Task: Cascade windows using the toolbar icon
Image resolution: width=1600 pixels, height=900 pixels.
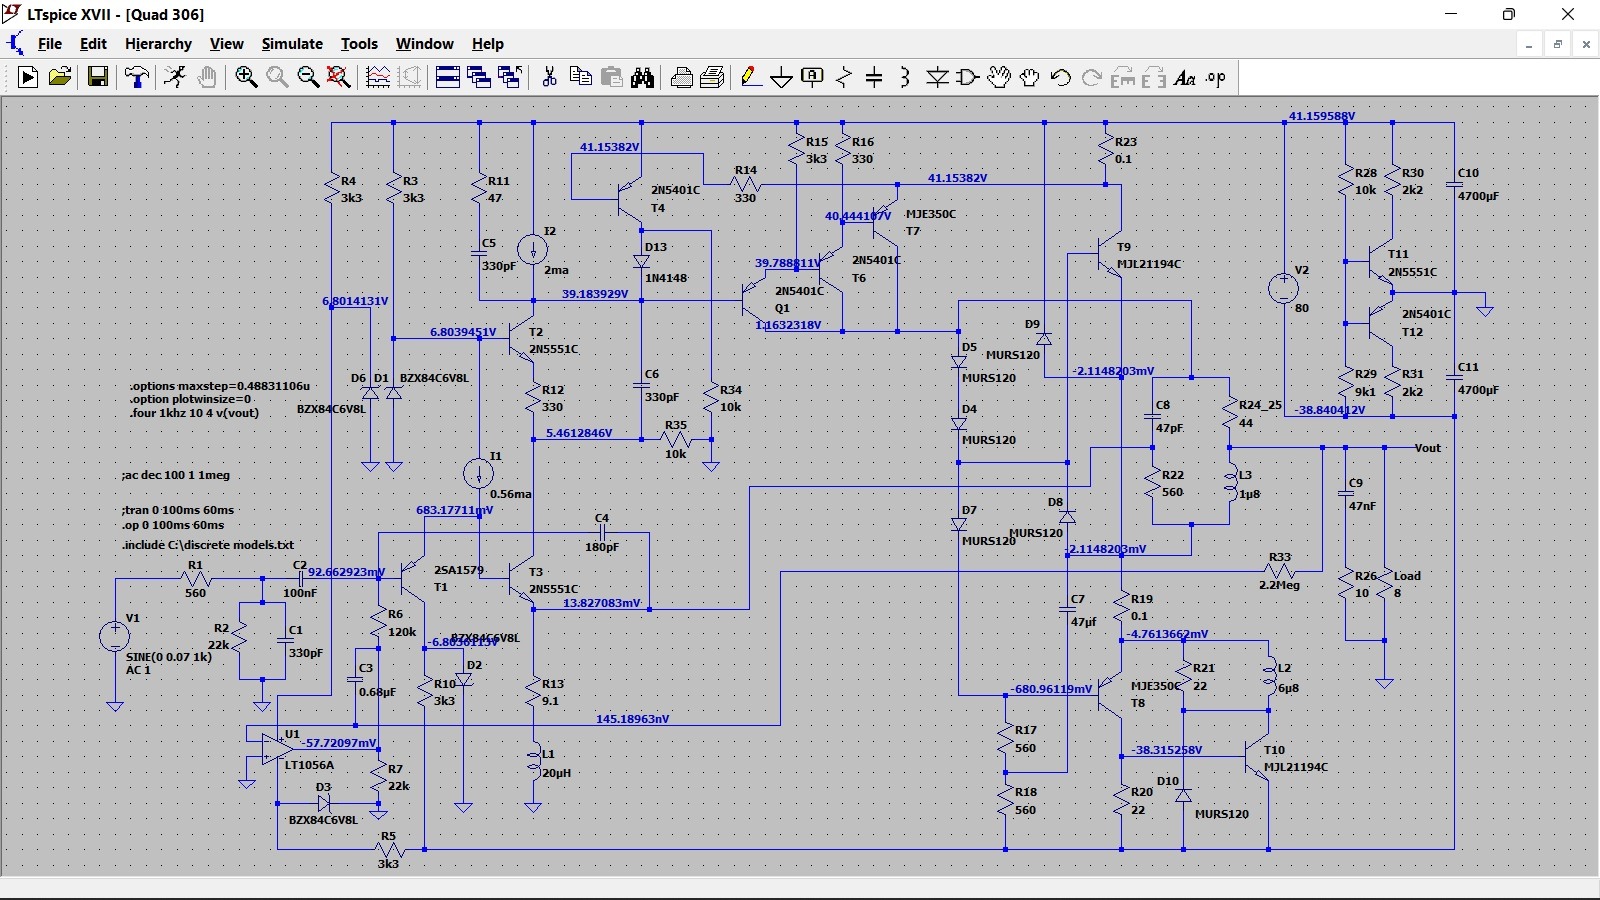Action: (479, 77)
